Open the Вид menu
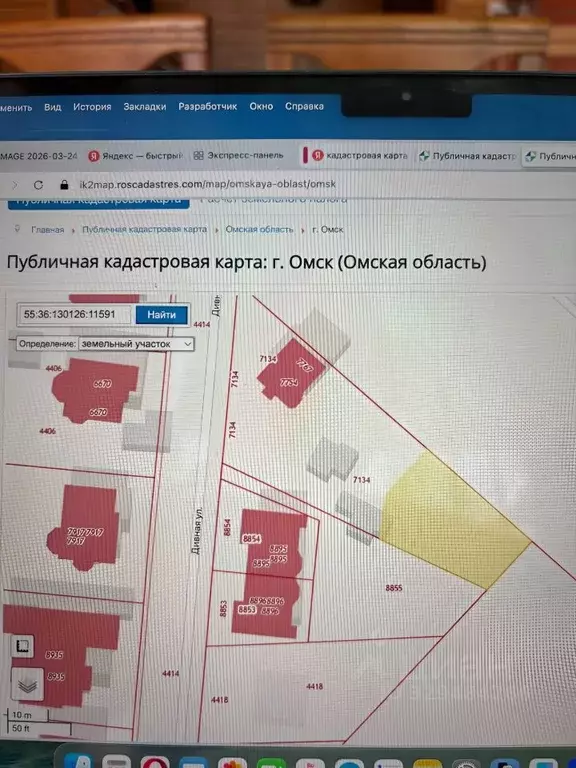 (52, 107)
